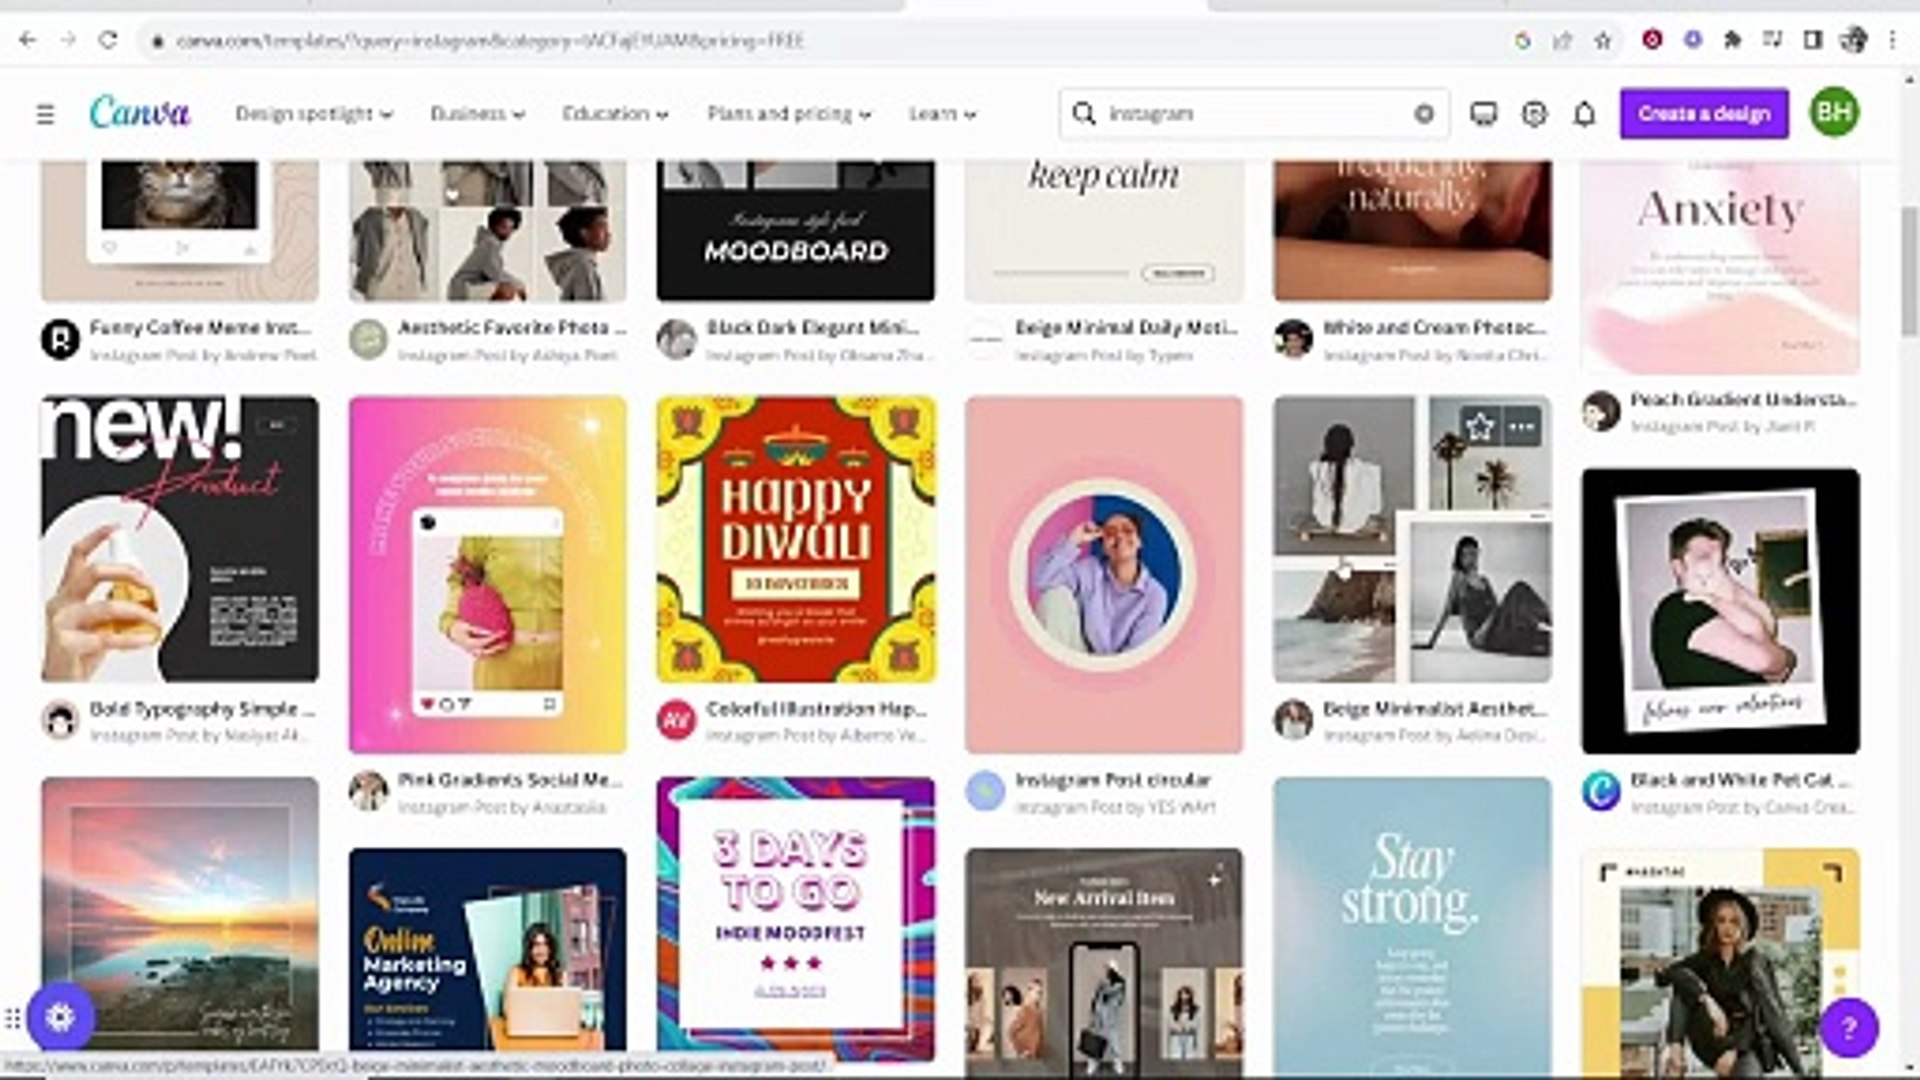
Task: Open the Business dropdown
Action: click(477, 114)
